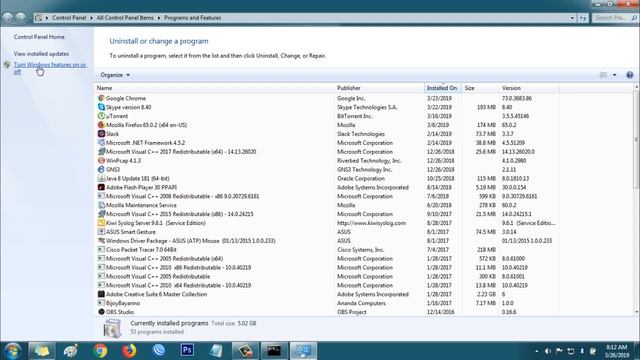Sort the list by Size column
The width and height of the screenshot is (640, 360).
[x=480, y=88]
